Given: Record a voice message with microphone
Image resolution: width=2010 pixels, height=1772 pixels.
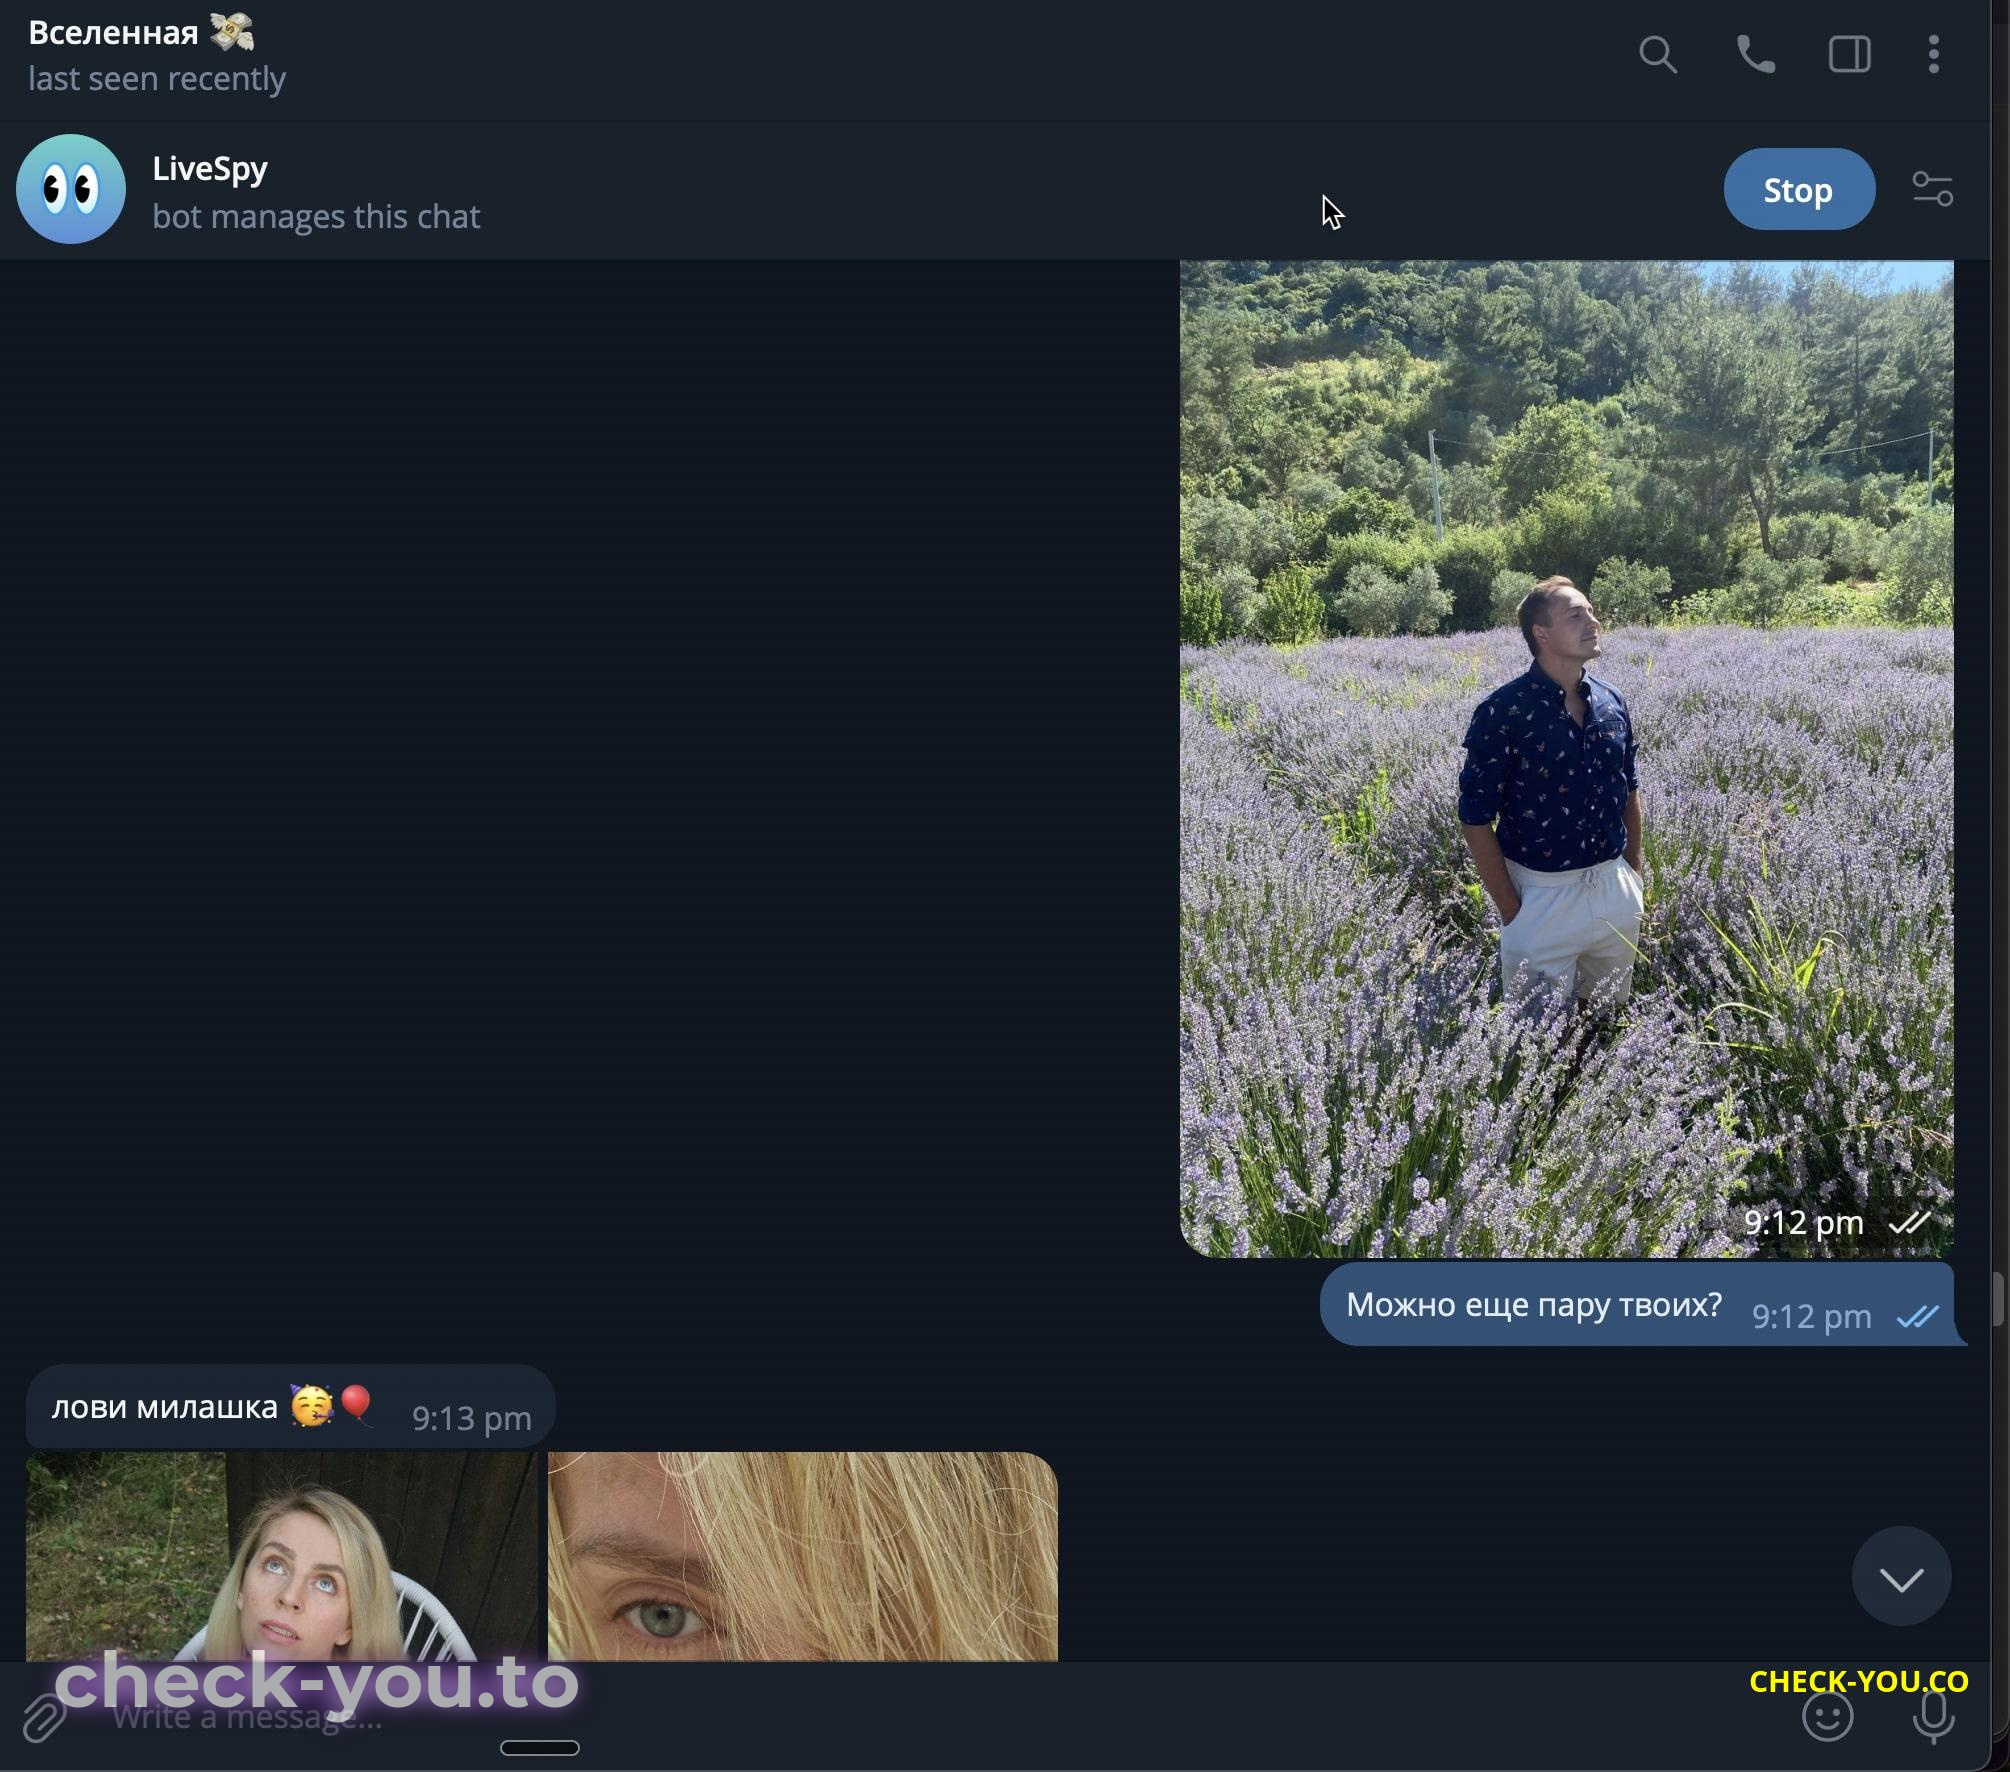Looking at the screenshot, I should click(1933, 1716).
